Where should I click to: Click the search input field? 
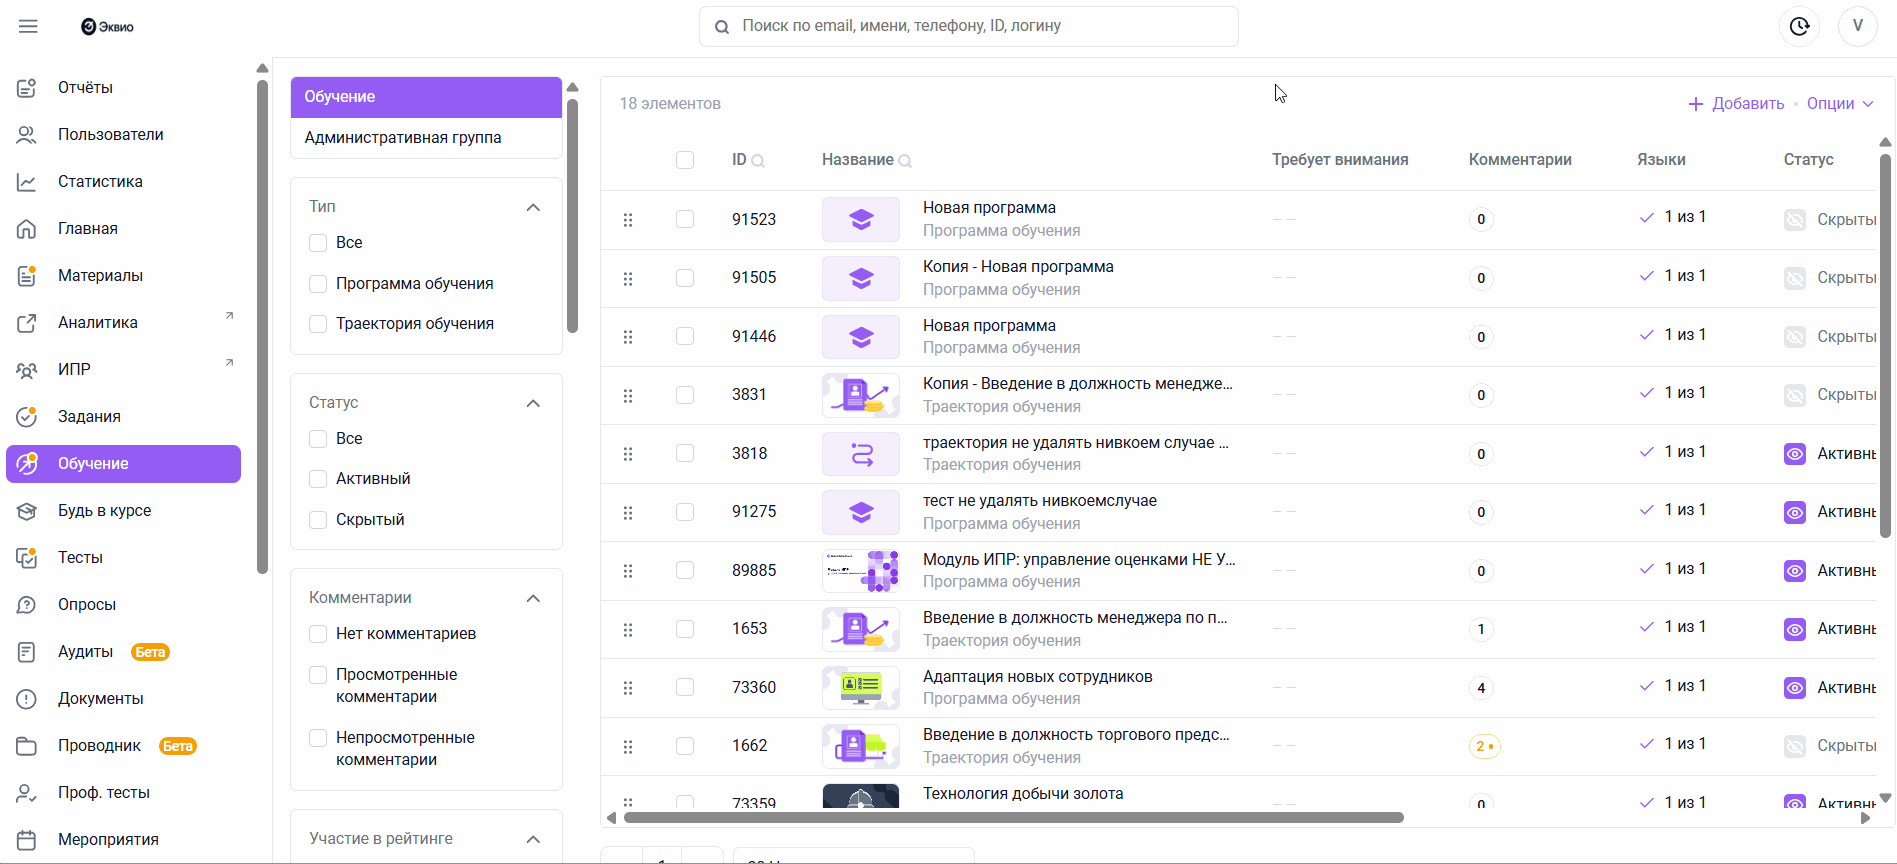[x=969, y=26]
